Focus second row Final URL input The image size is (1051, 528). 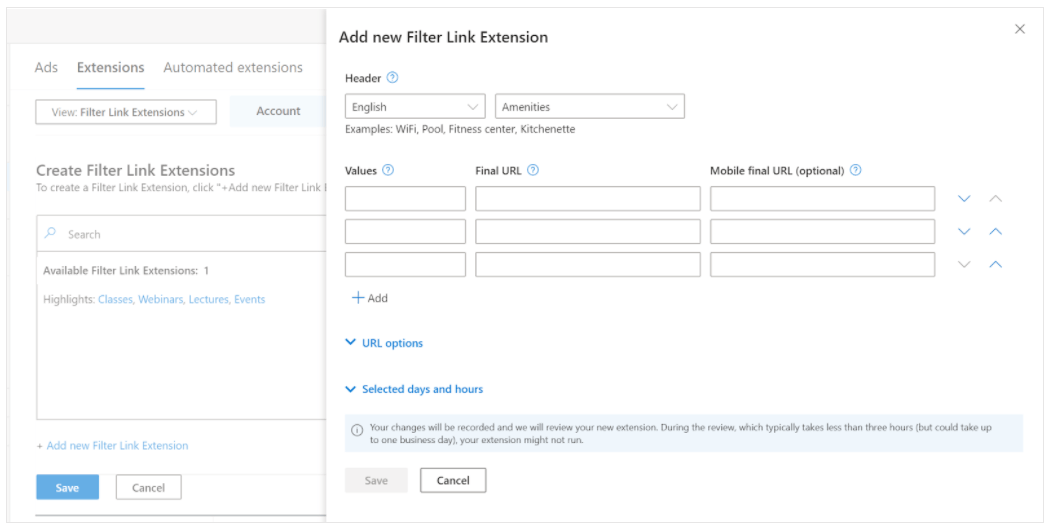click(588, 231)
